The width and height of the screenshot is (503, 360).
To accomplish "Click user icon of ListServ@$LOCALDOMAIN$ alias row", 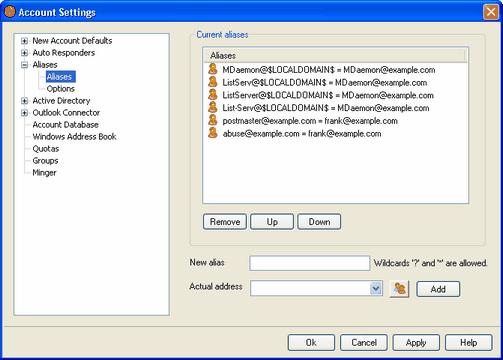I will [213, 82].
